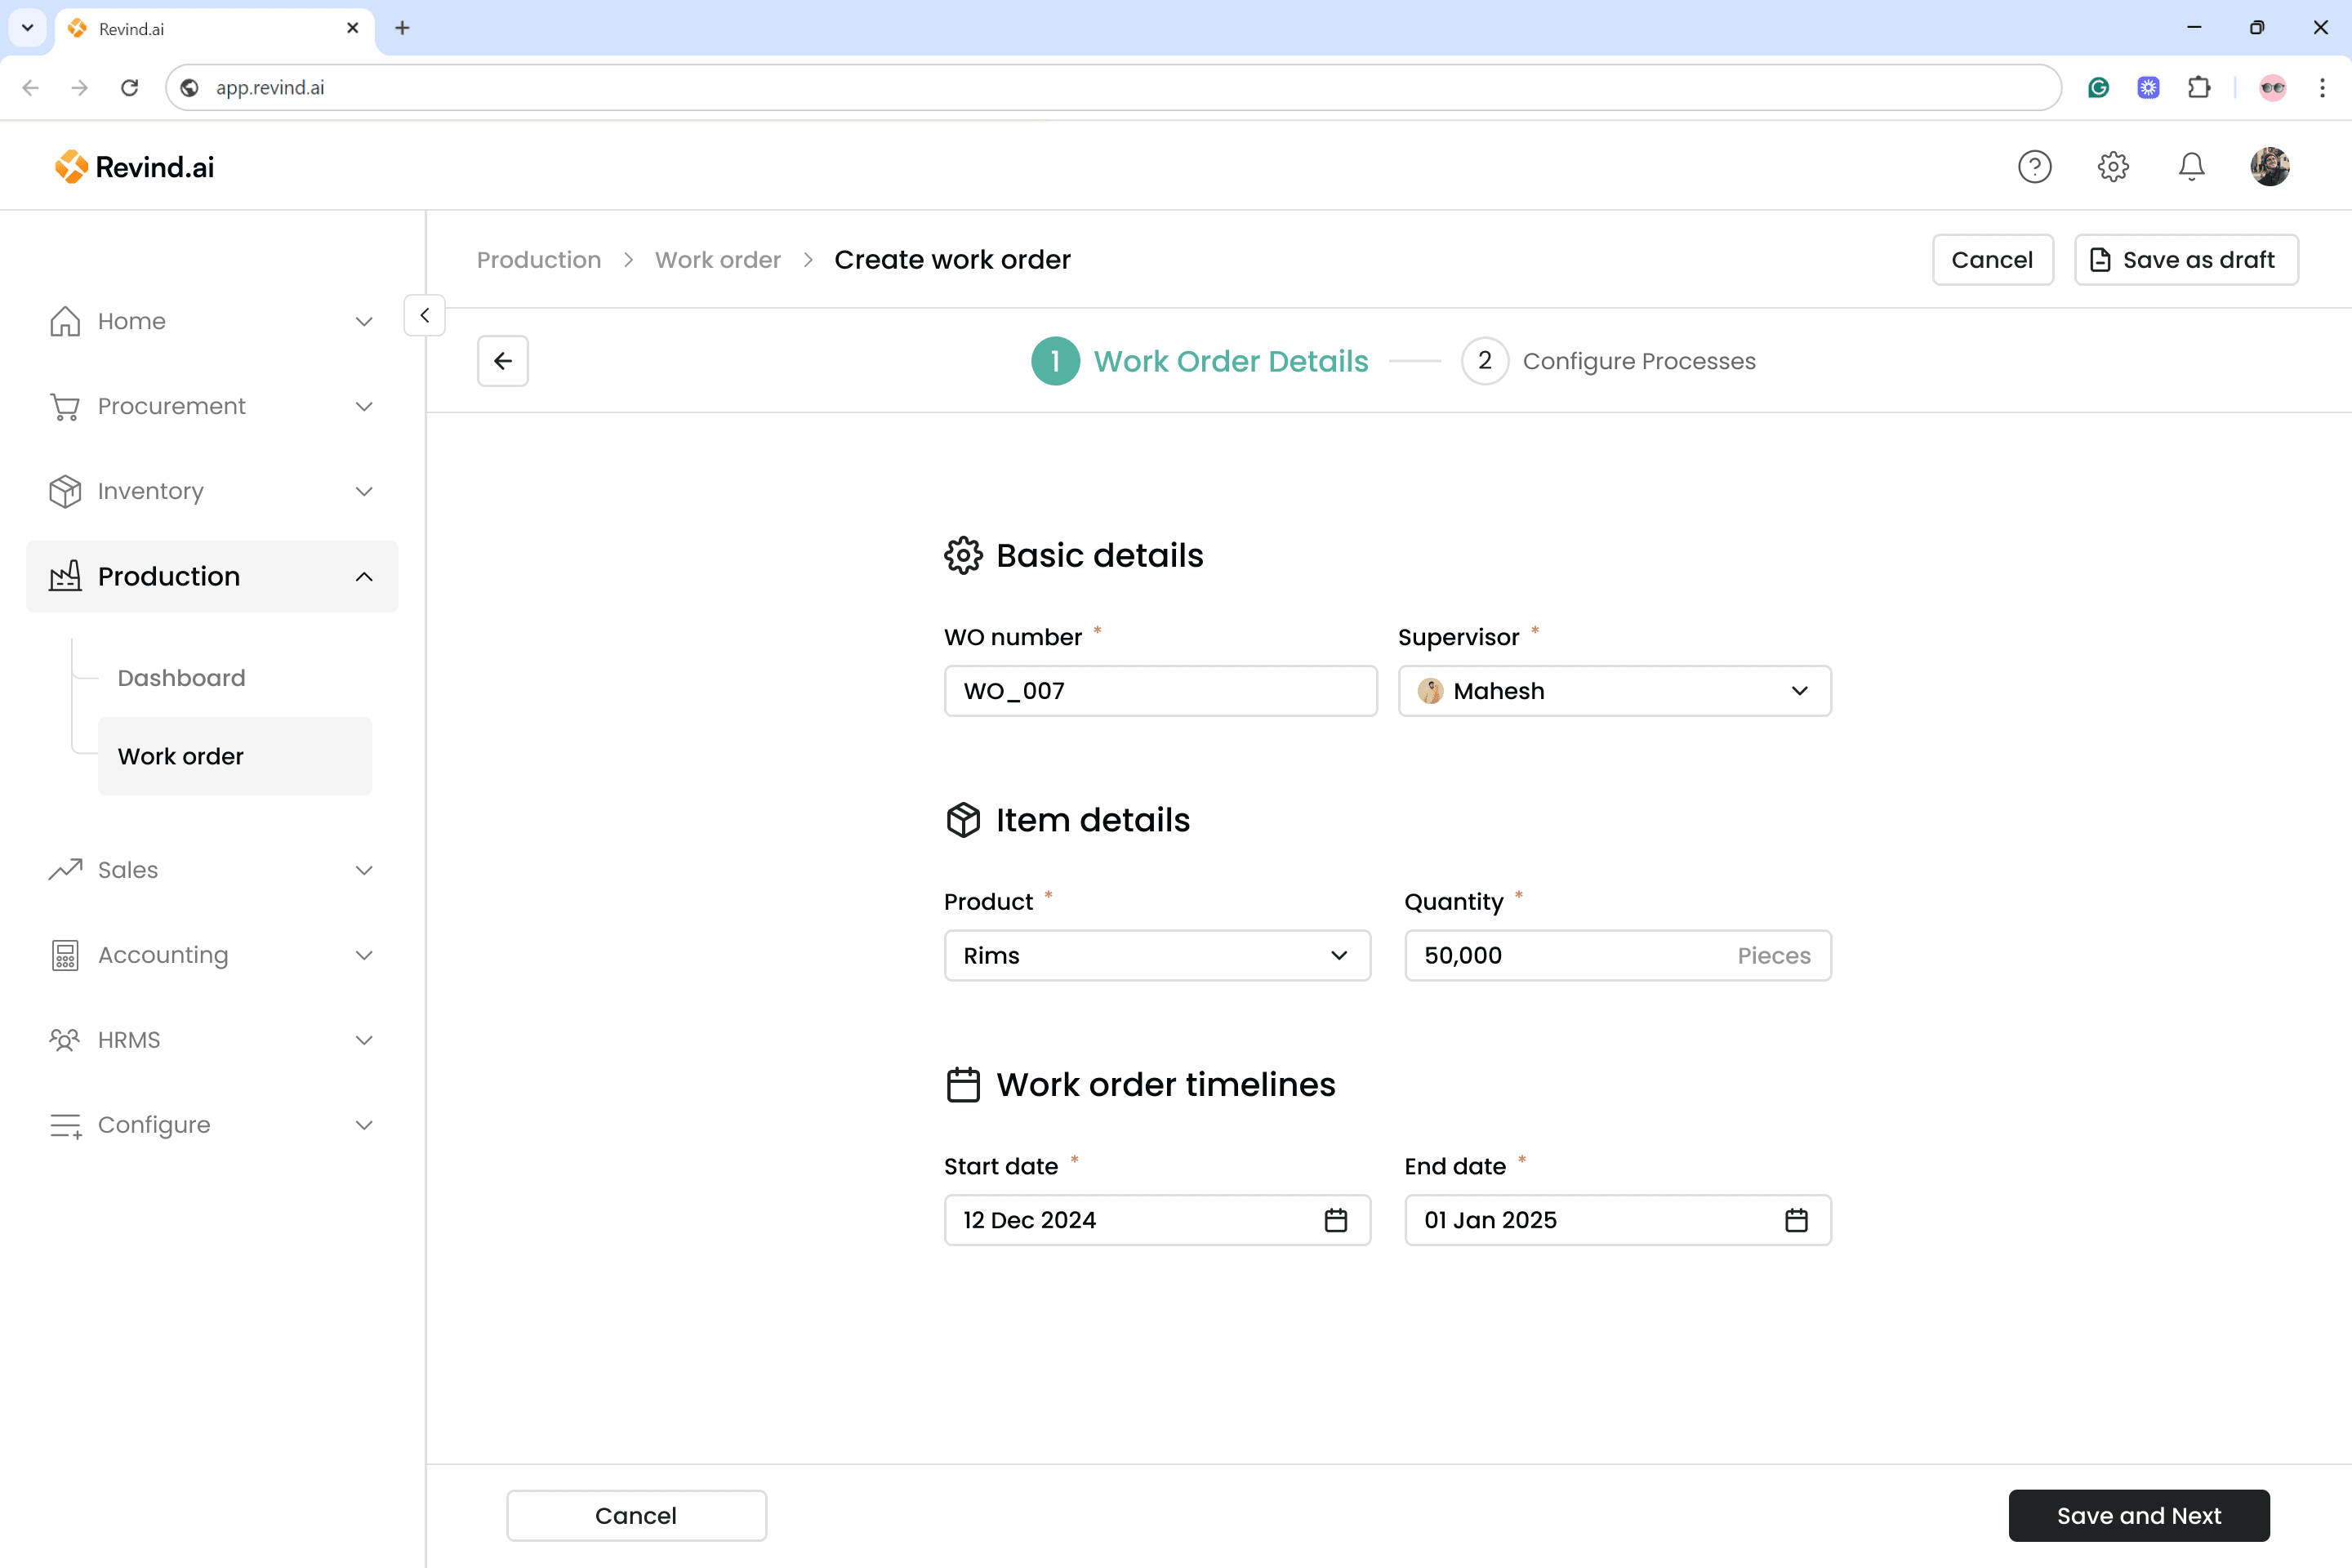Open the Supervisor dropdown showing Mahesh
This screenshot has height=1568, width=2352.
point(1614,691)
